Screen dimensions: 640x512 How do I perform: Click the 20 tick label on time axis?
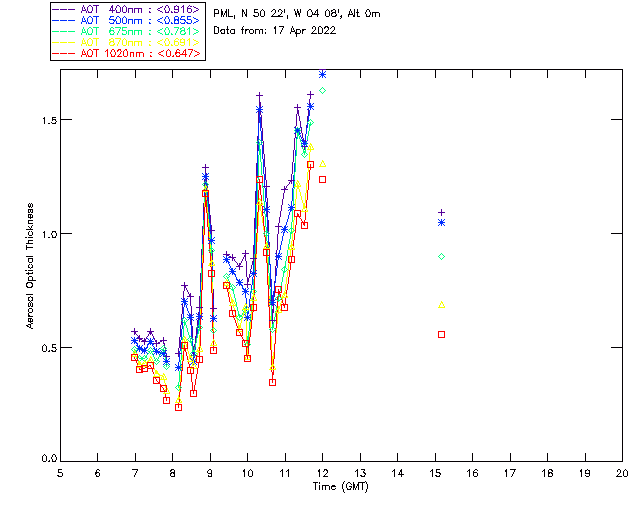(622, 472)
